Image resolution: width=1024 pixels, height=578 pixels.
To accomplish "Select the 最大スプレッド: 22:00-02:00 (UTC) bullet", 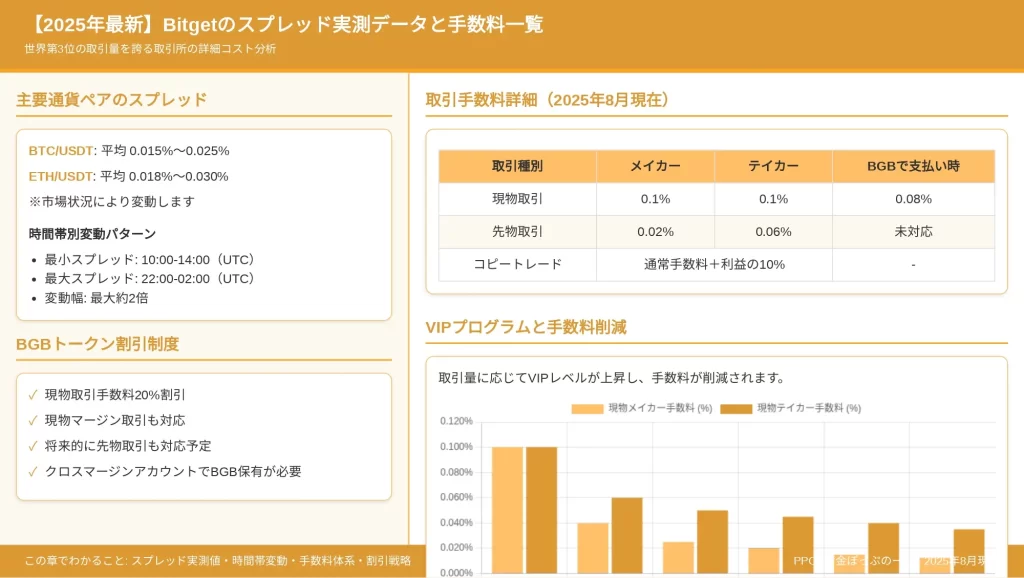I will [x=150, y=279].
